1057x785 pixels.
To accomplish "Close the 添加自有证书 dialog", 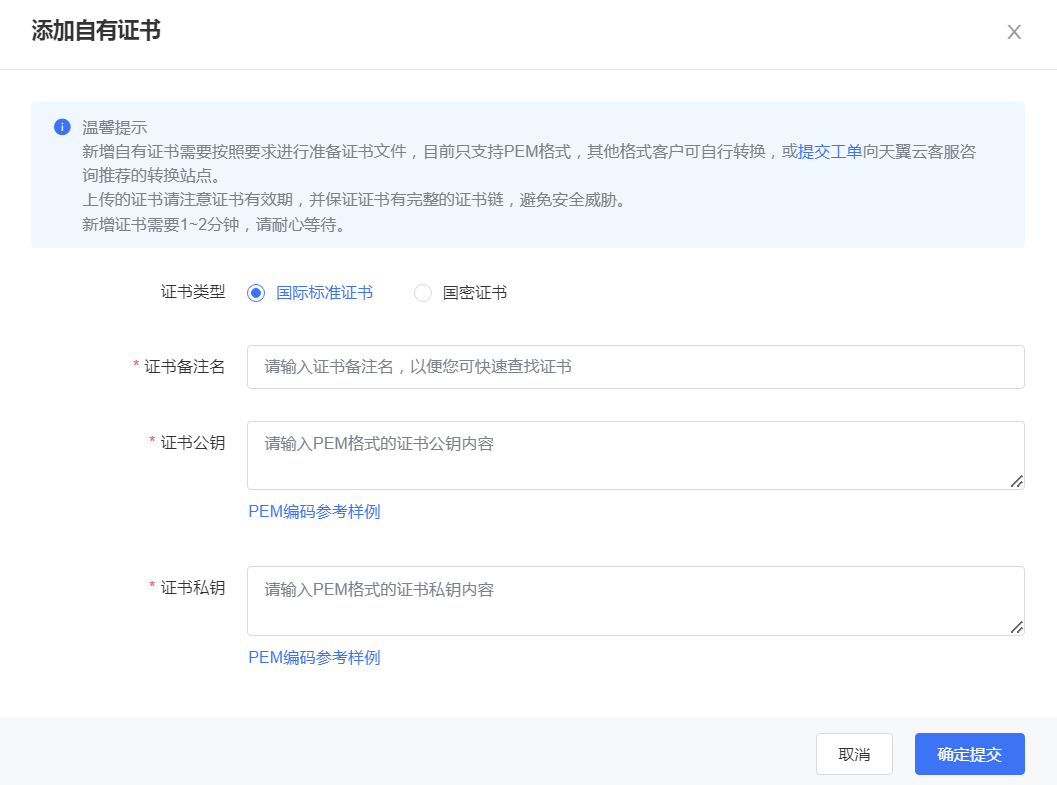I will pyautogui.click(x=1013, y=32).
